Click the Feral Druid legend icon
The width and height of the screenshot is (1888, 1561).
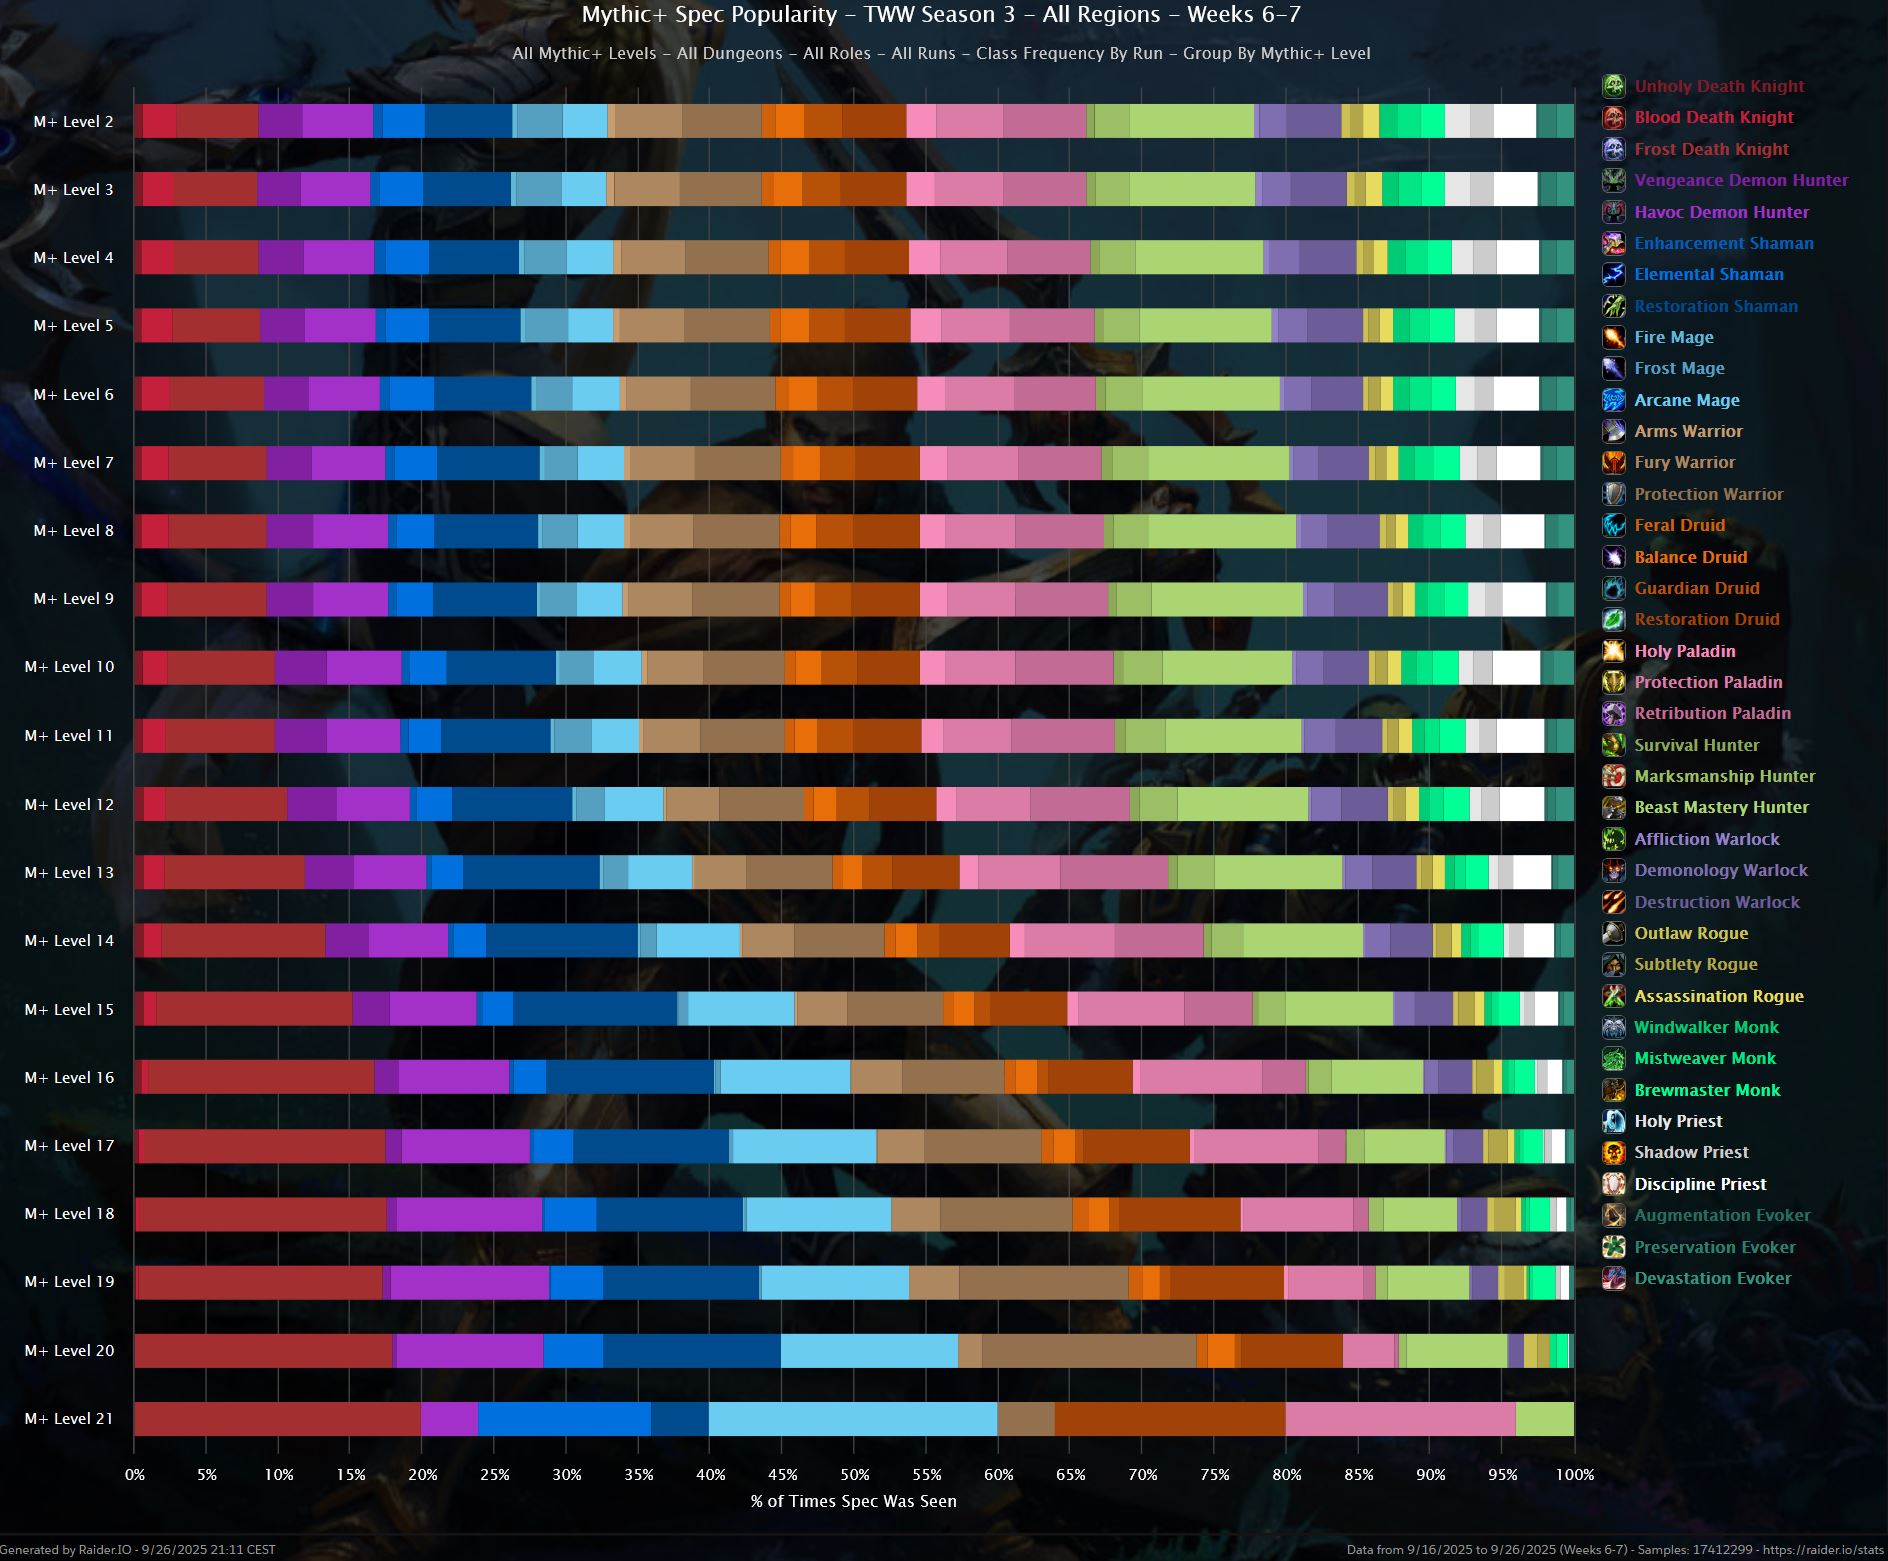pos(1613,525)
